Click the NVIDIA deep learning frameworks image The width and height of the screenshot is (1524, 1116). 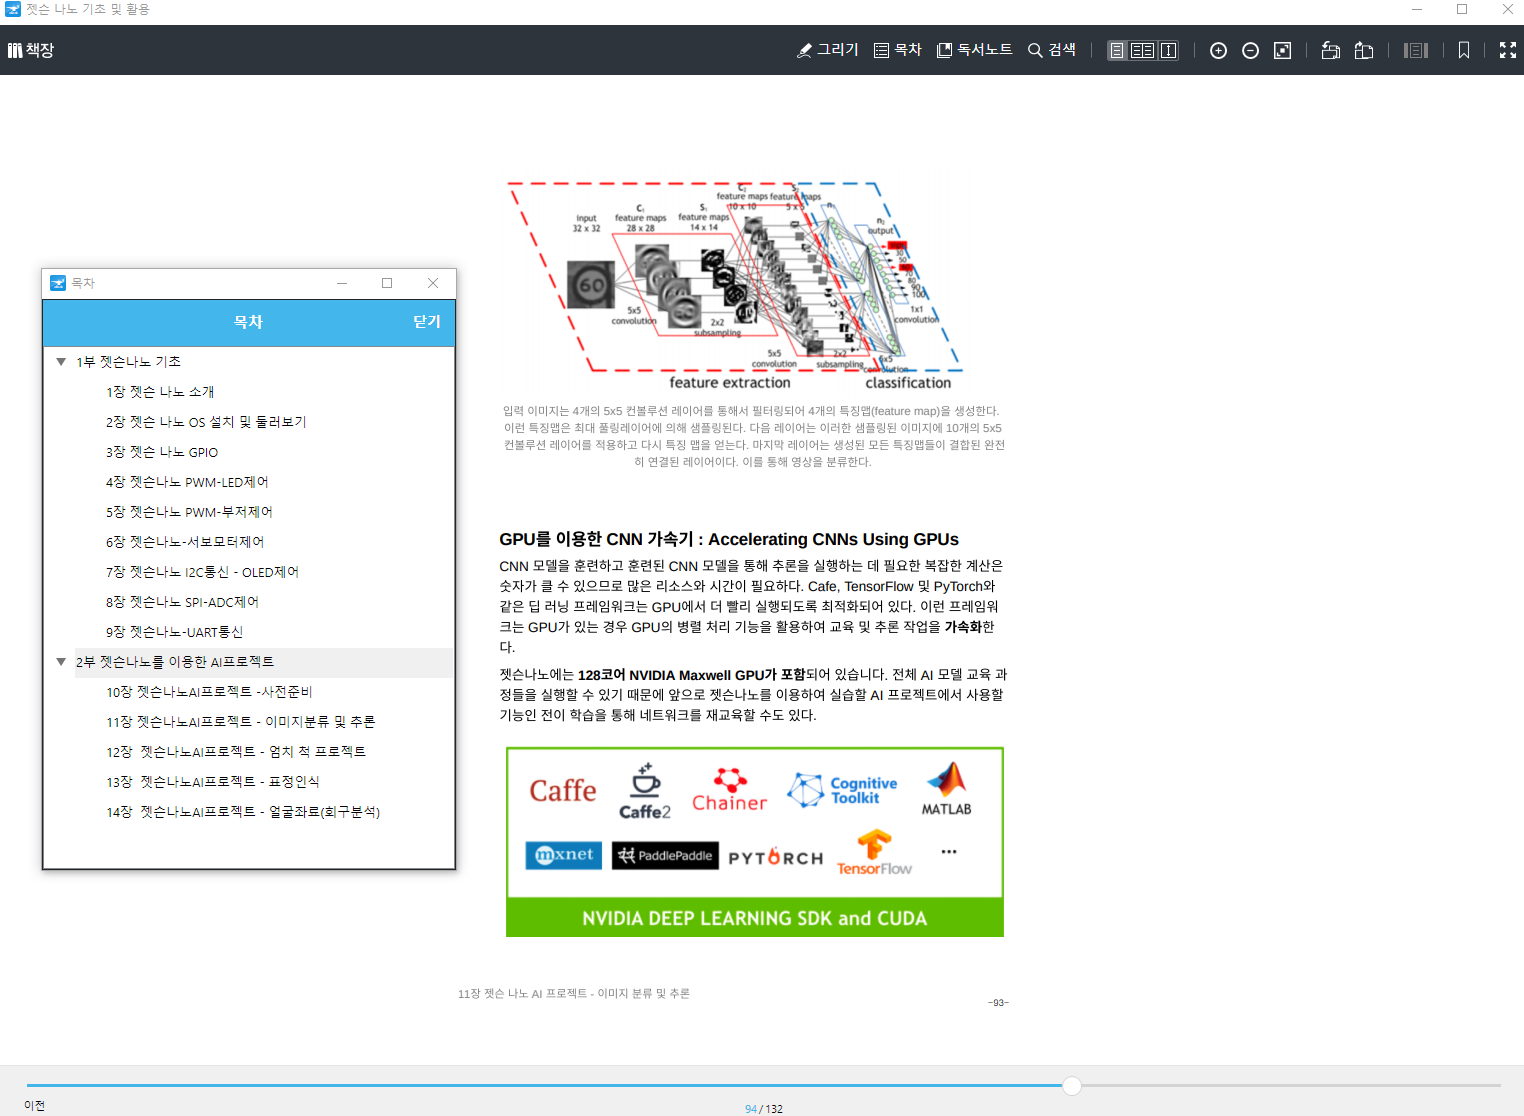coord(755,842)
